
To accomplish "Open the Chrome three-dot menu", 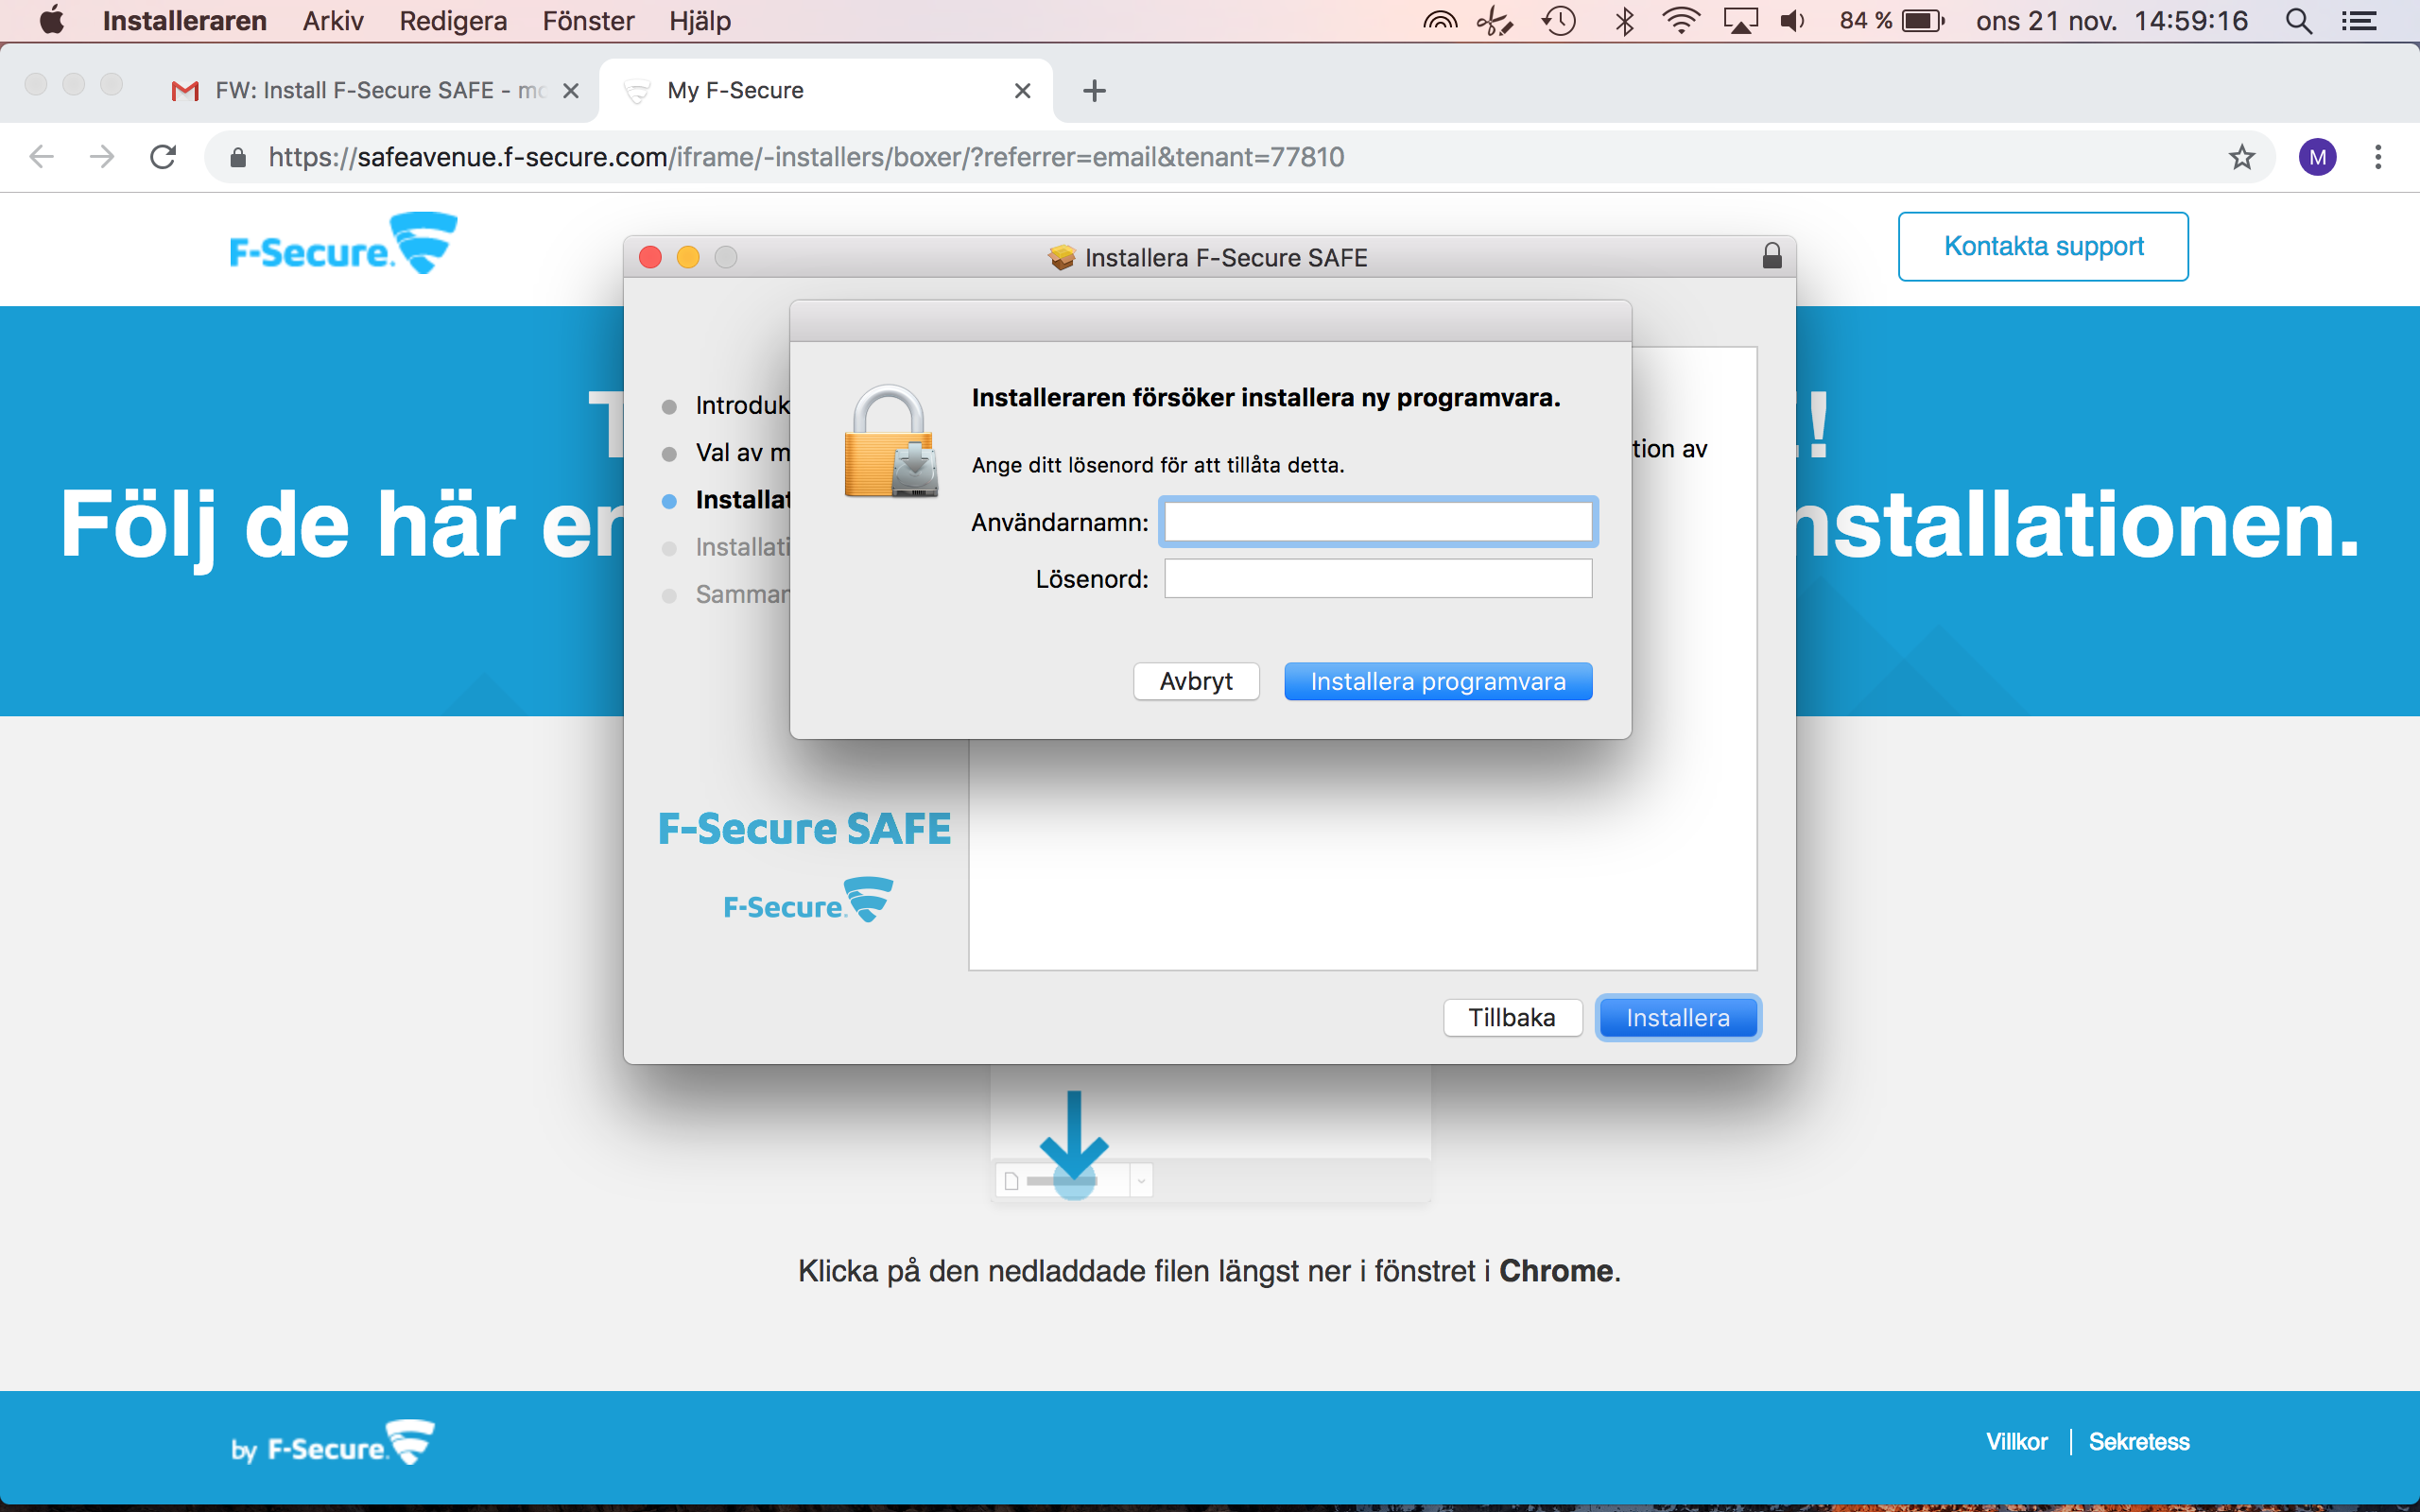I will pos(2378,157).
